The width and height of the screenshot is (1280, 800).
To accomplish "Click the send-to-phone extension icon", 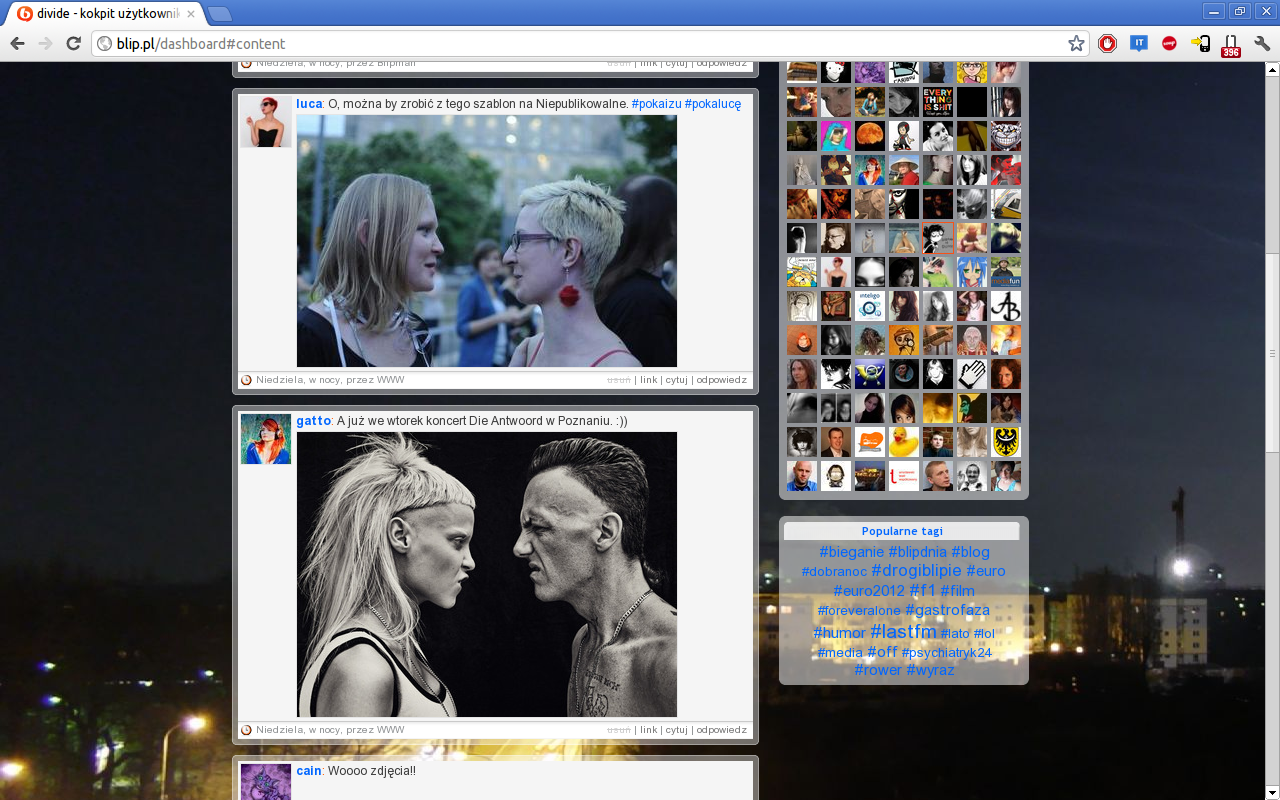I will pos(1200,43).
